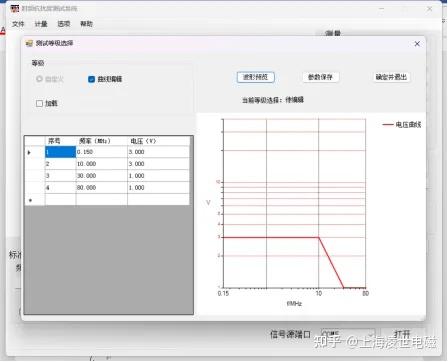This screenshot has height=362, width=448.
Task: Click the main window app icon
Action: click(x=15, y=9)
